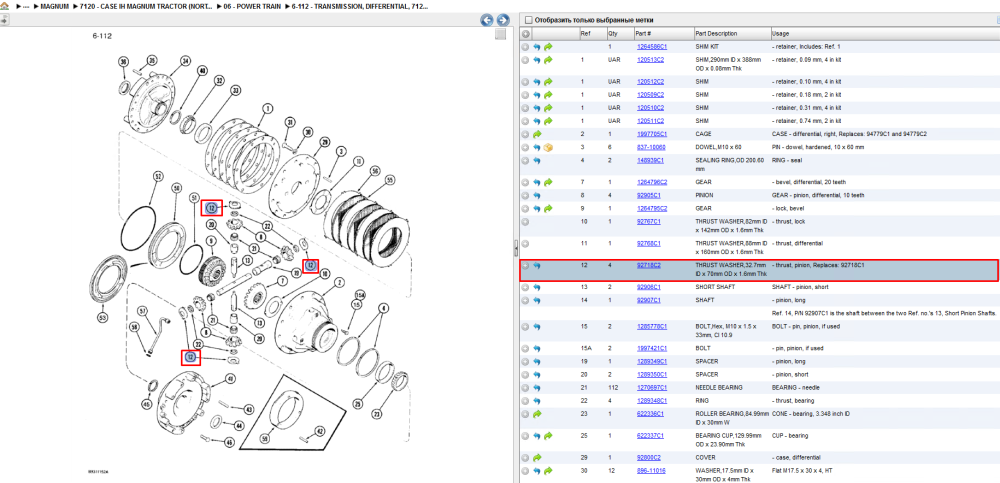Click the blue arrow in SEALING RING row
The height and width of the screenshot is (483, 1000).
537,161
